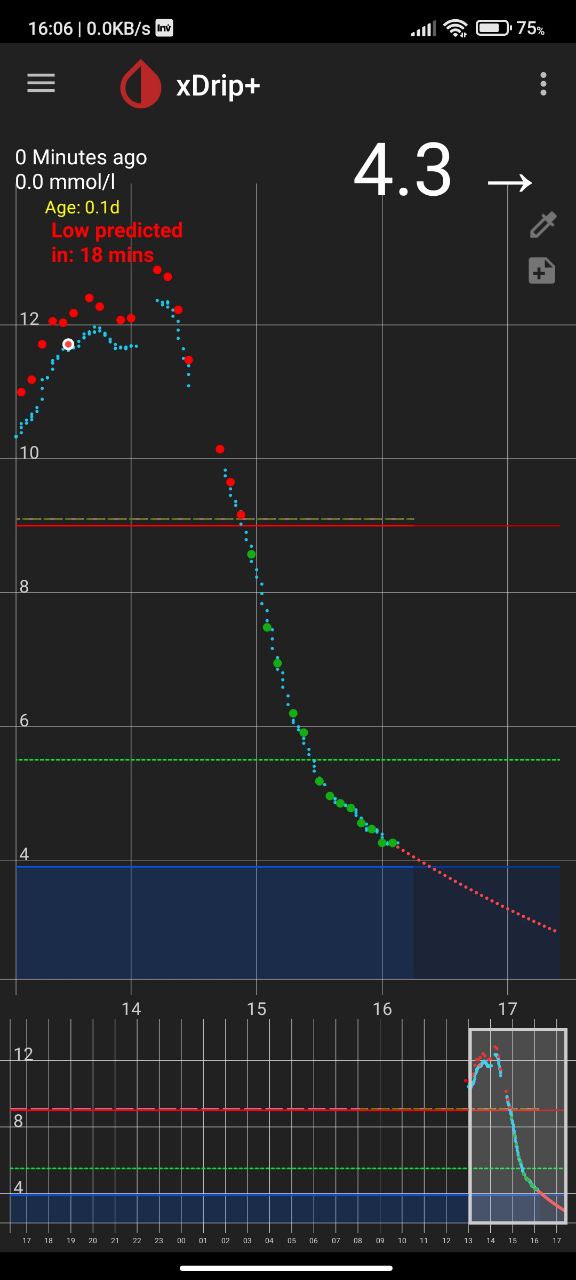
Task: Tap the '0 Minutes ago' status text
Action: (81, 157)
